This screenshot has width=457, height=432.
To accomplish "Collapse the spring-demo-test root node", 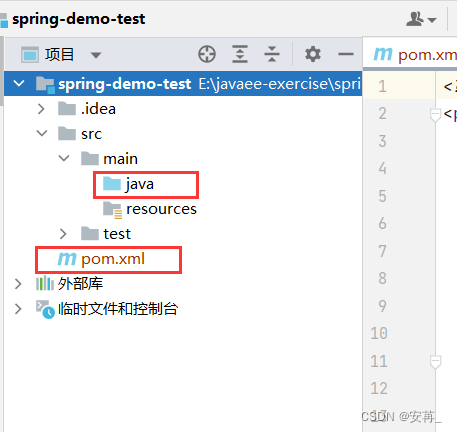I will click(x=19, y=83).
